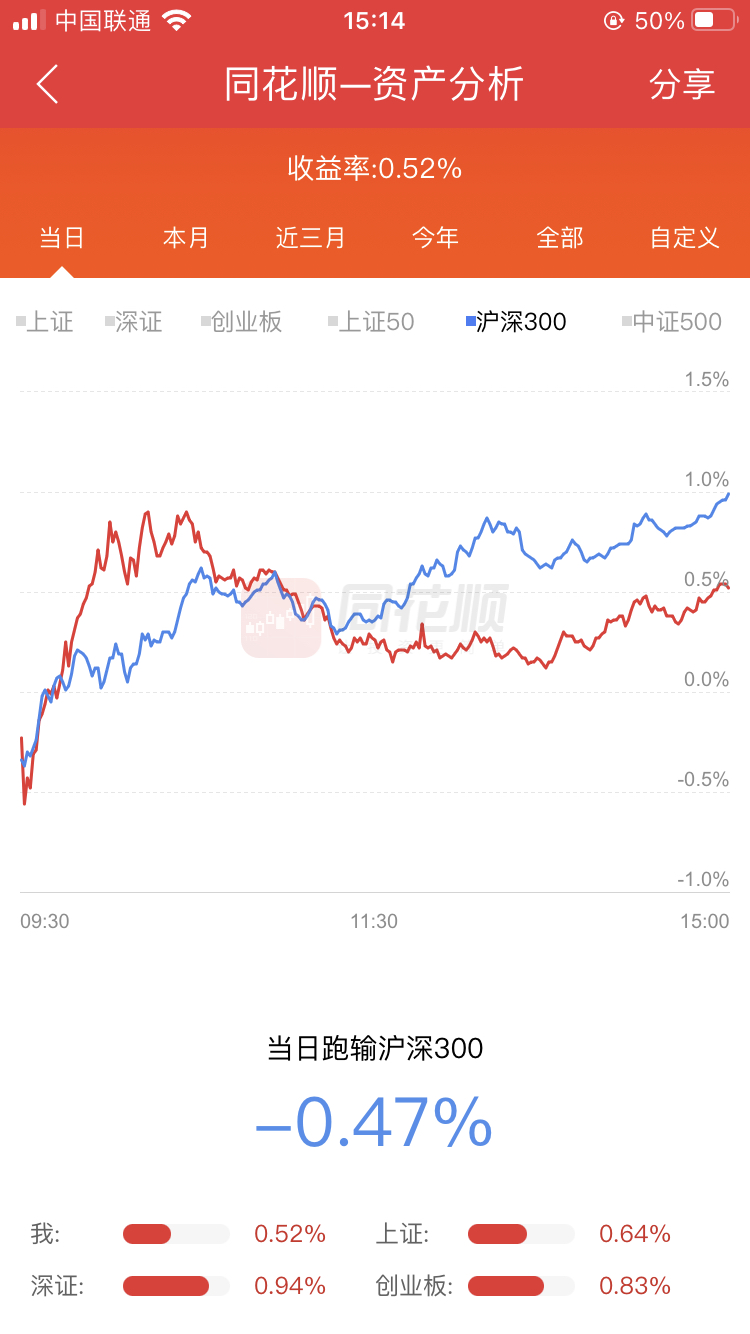
Task: Toggle 深证 index comparison line
Action: tap(134, 322)
